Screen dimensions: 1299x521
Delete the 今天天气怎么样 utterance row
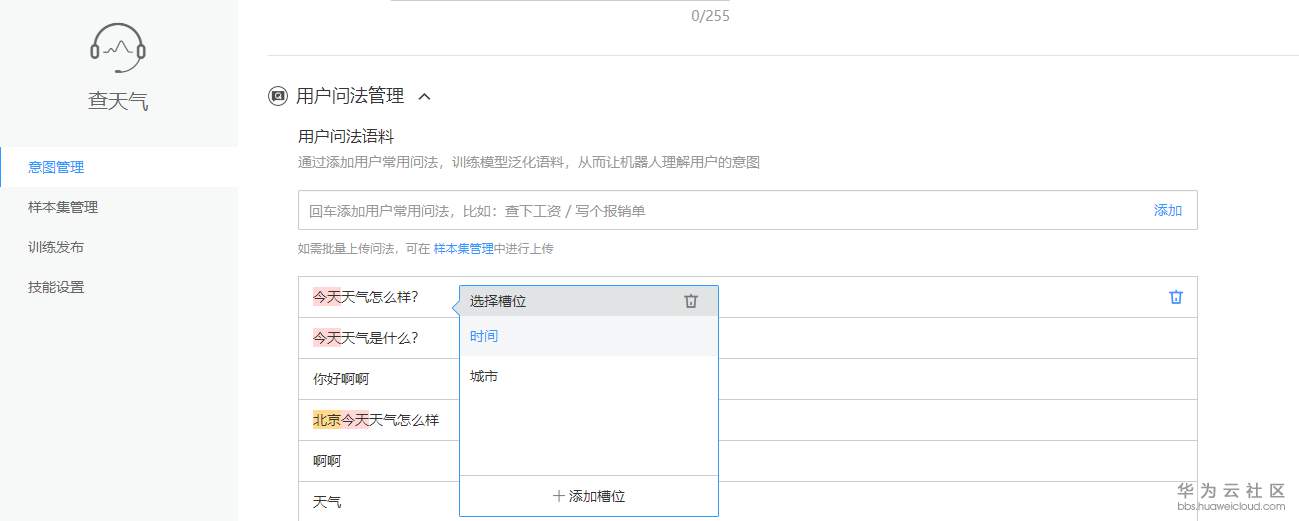[1176, 297]
